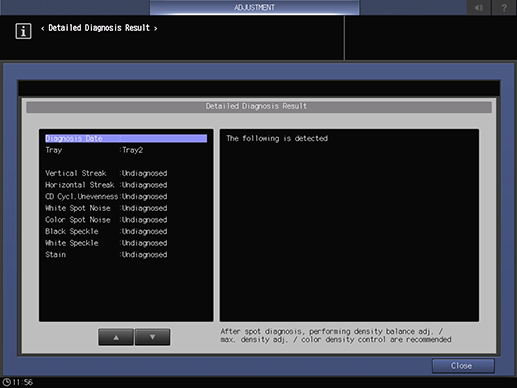The image size is (517, 388).
Task: Select the ADJUSTMENT tab
Action: tap(254, 7)
